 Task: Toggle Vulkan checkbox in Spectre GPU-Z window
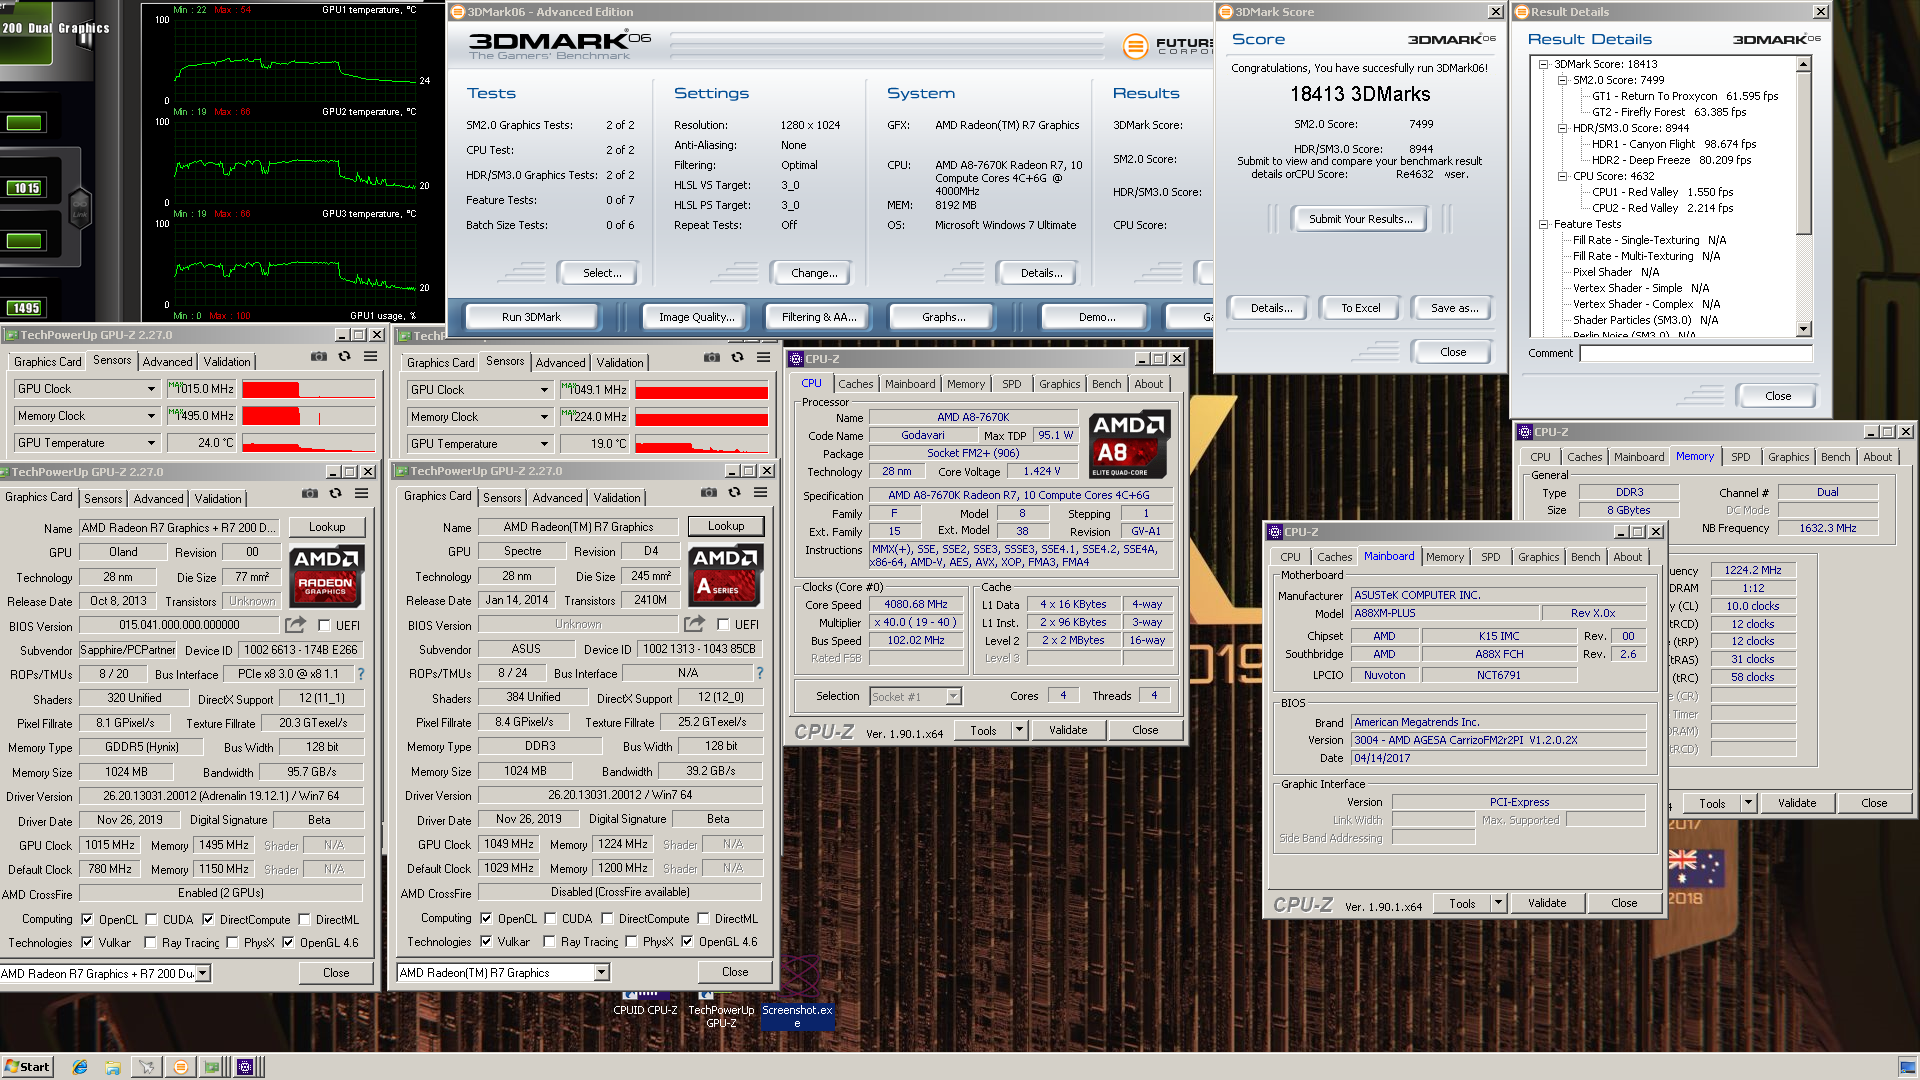click(486, 942)
